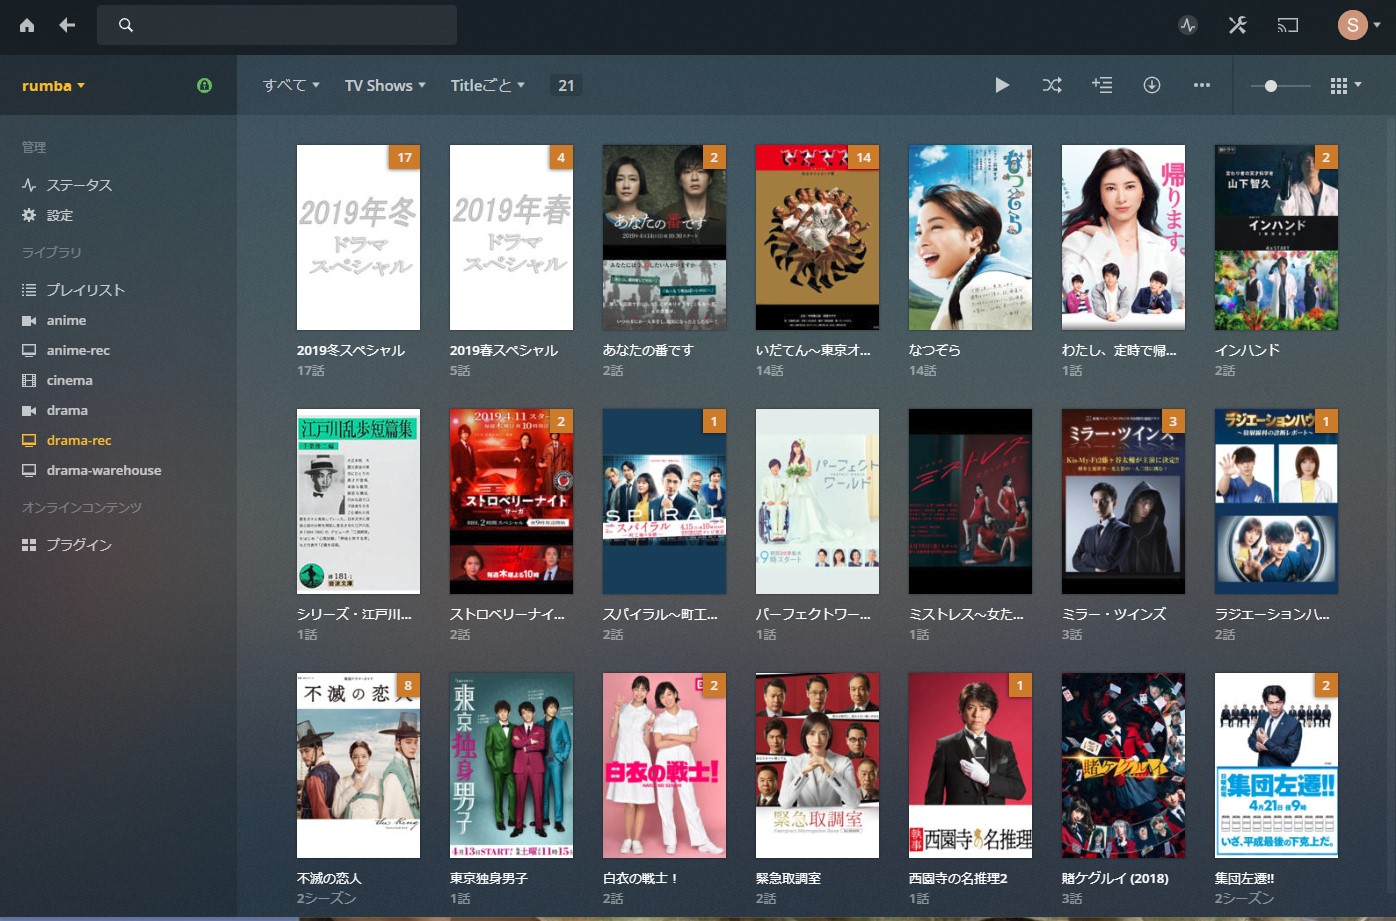This screenshot has height=921, width=1396.
Task: Open ミストレス poster
Action: 970,501
